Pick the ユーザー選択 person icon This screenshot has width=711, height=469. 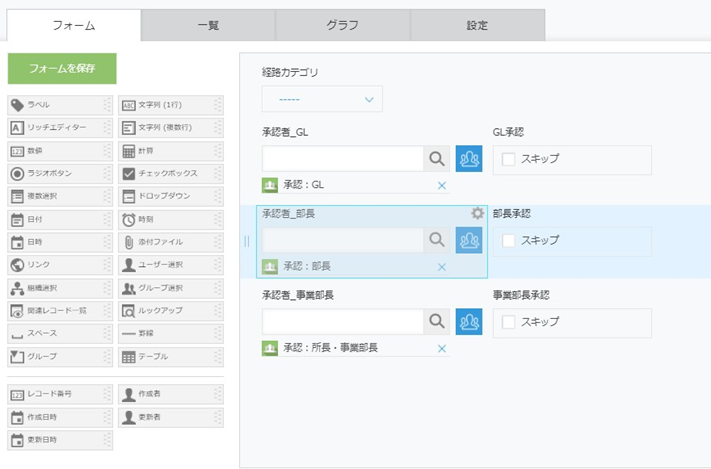[129, 265]
